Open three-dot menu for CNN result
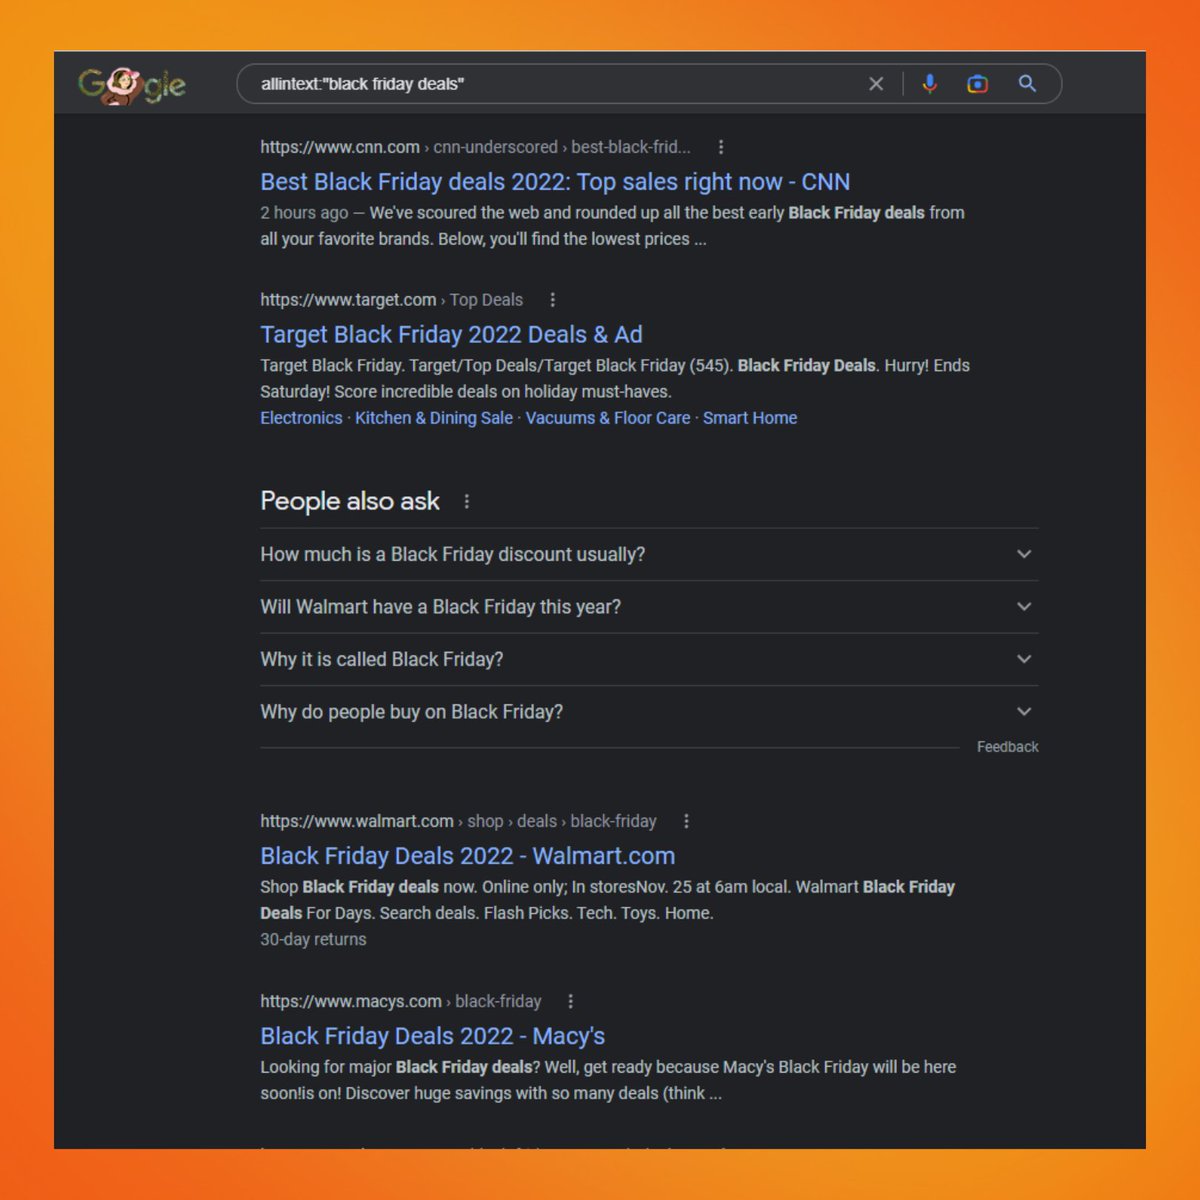Viewport: 1200px width, 1200px height. (721, 147)
